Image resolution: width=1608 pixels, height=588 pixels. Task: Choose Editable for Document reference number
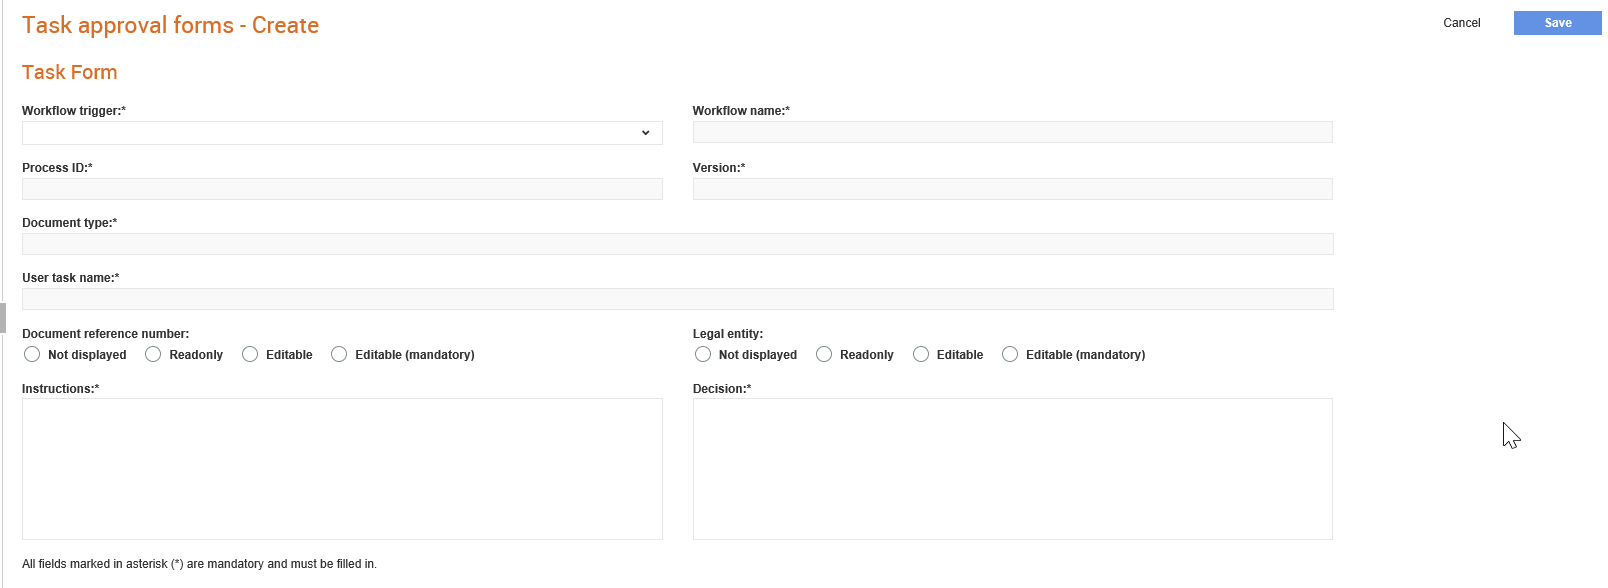pyautogui.click(x=250, y=354)
